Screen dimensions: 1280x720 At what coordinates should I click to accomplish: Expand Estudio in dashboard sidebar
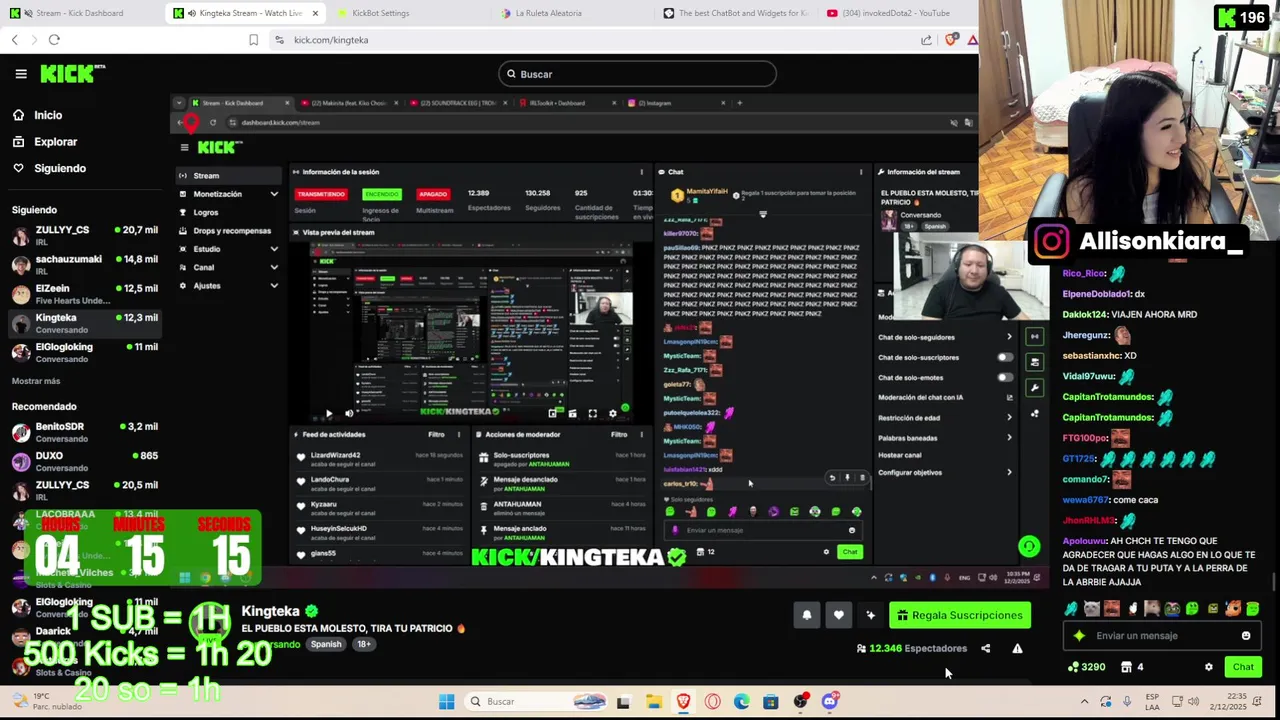pos(230,249)
